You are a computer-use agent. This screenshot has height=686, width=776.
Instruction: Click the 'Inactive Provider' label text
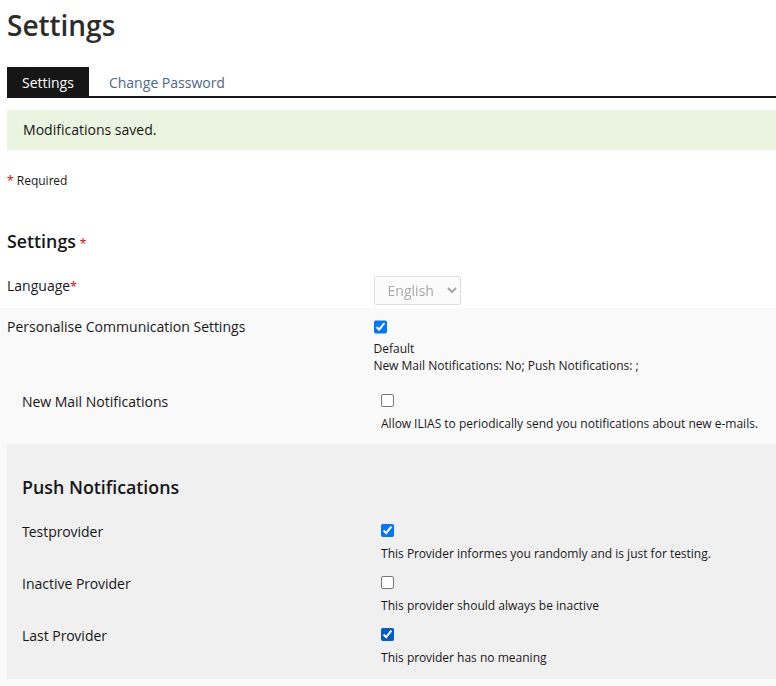coord(76,584)
